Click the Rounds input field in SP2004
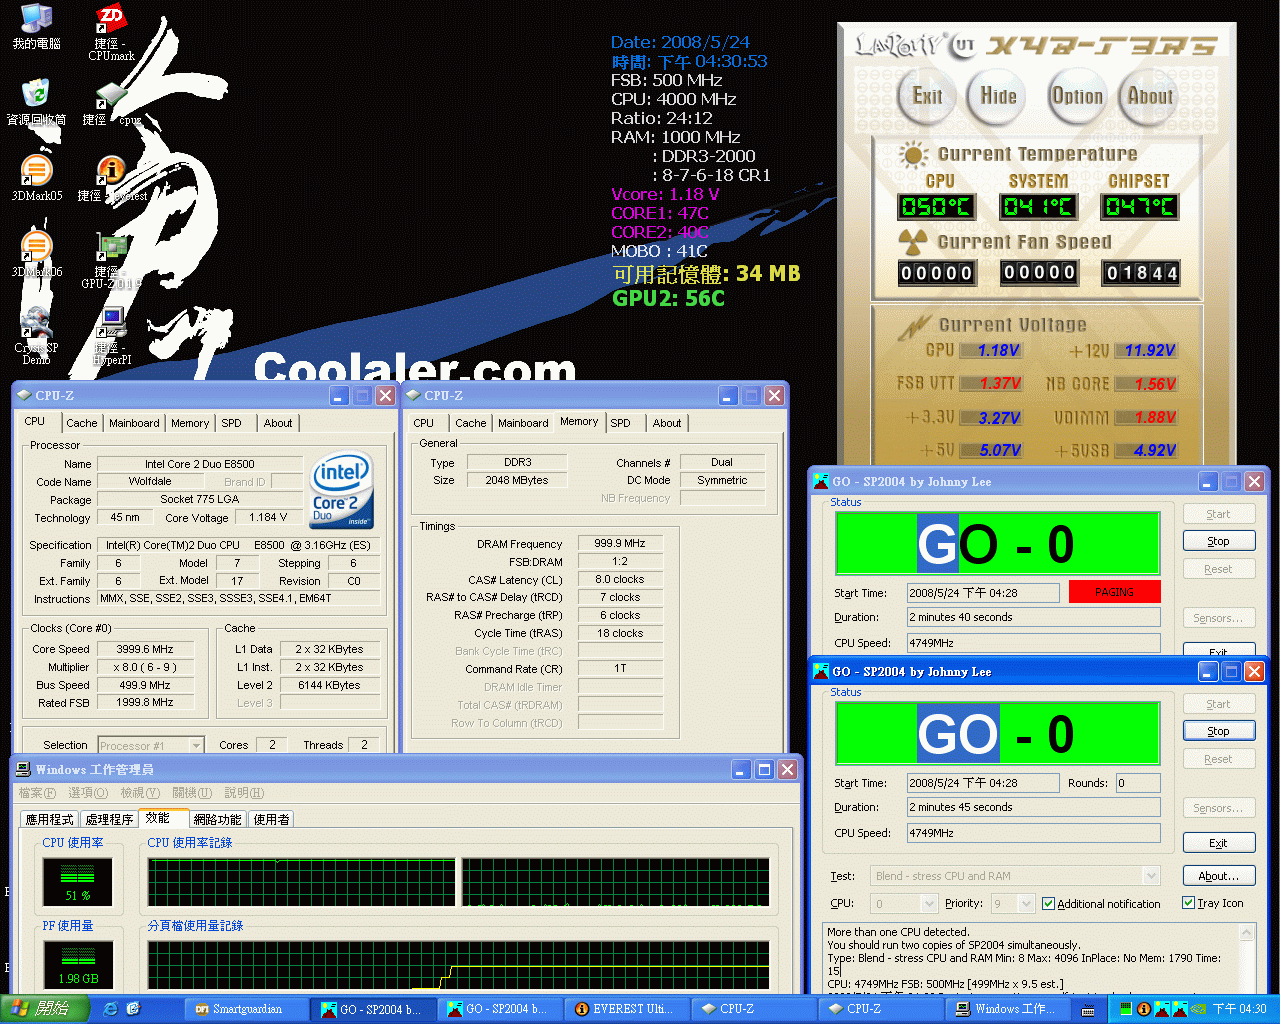 point(1138,783)
